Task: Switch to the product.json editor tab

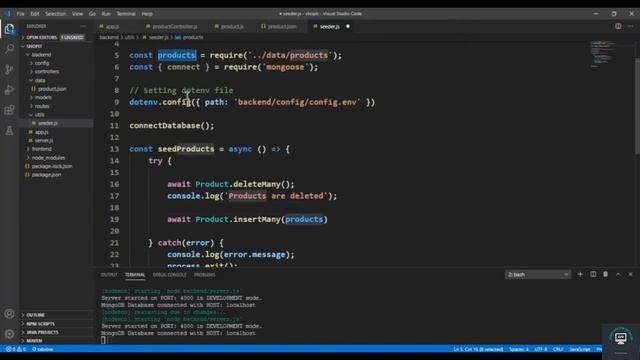Action: click(x=282, y=27)
